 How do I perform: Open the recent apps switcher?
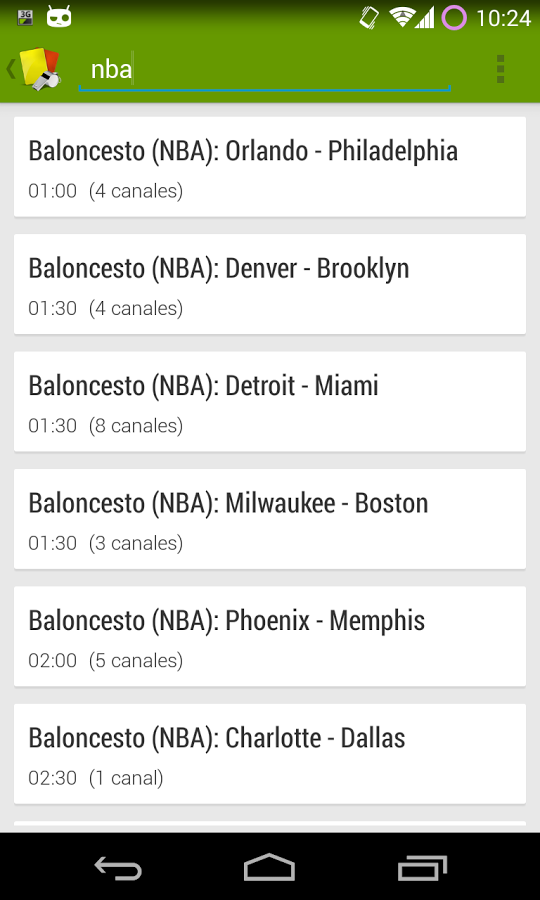tap(422, 867)
